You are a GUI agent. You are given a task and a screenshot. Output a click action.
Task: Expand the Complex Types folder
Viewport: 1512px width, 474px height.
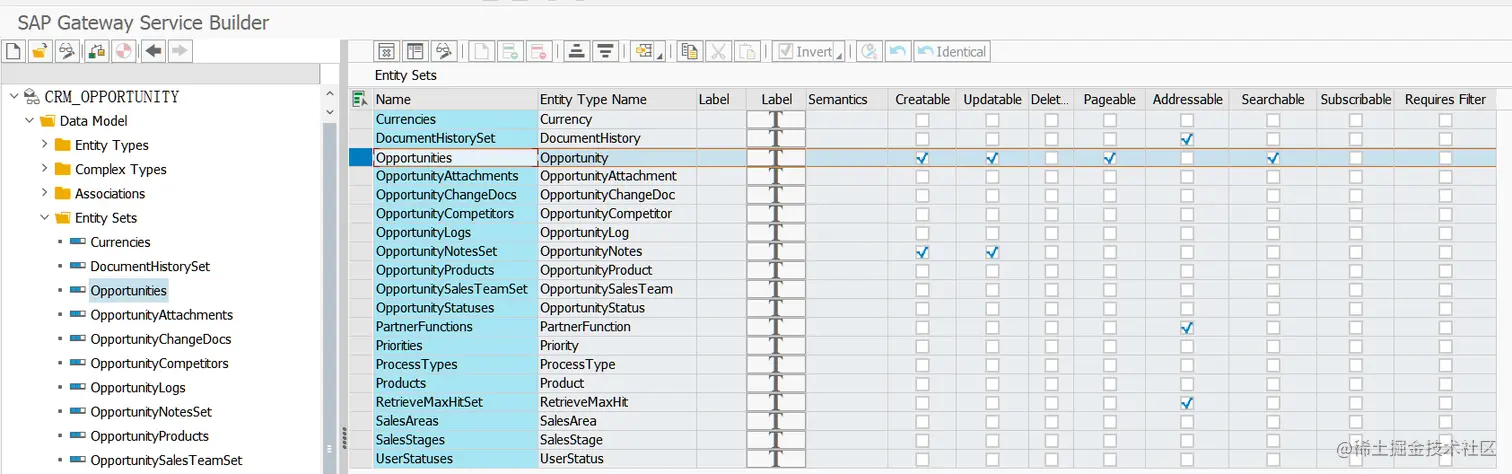click(45, 168)
